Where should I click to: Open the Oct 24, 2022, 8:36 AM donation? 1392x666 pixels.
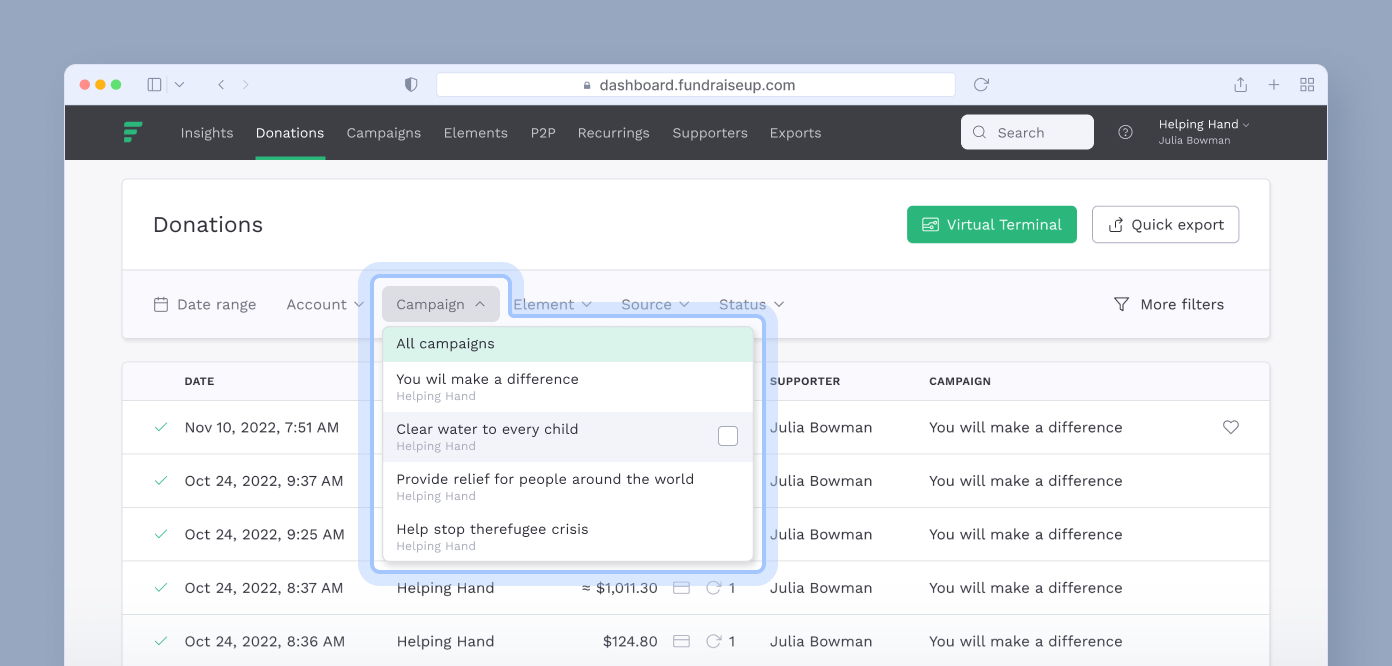pos(264,641)
